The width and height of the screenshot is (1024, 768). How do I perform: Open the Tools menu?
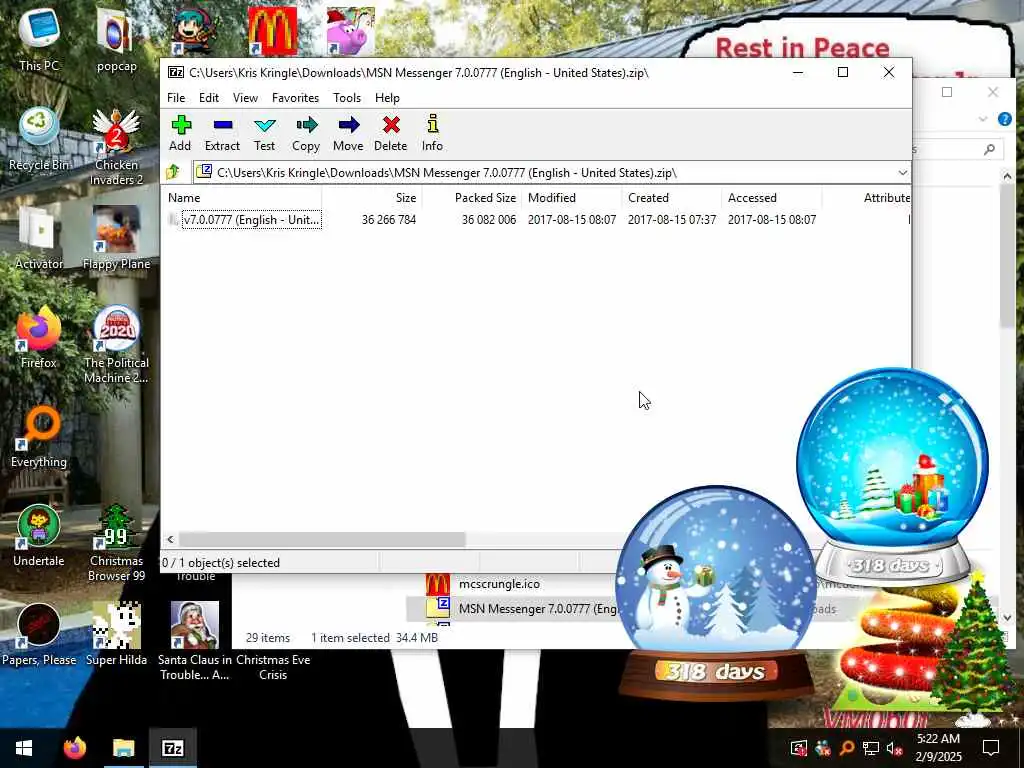pyautogui.click(x=347, y=98)
